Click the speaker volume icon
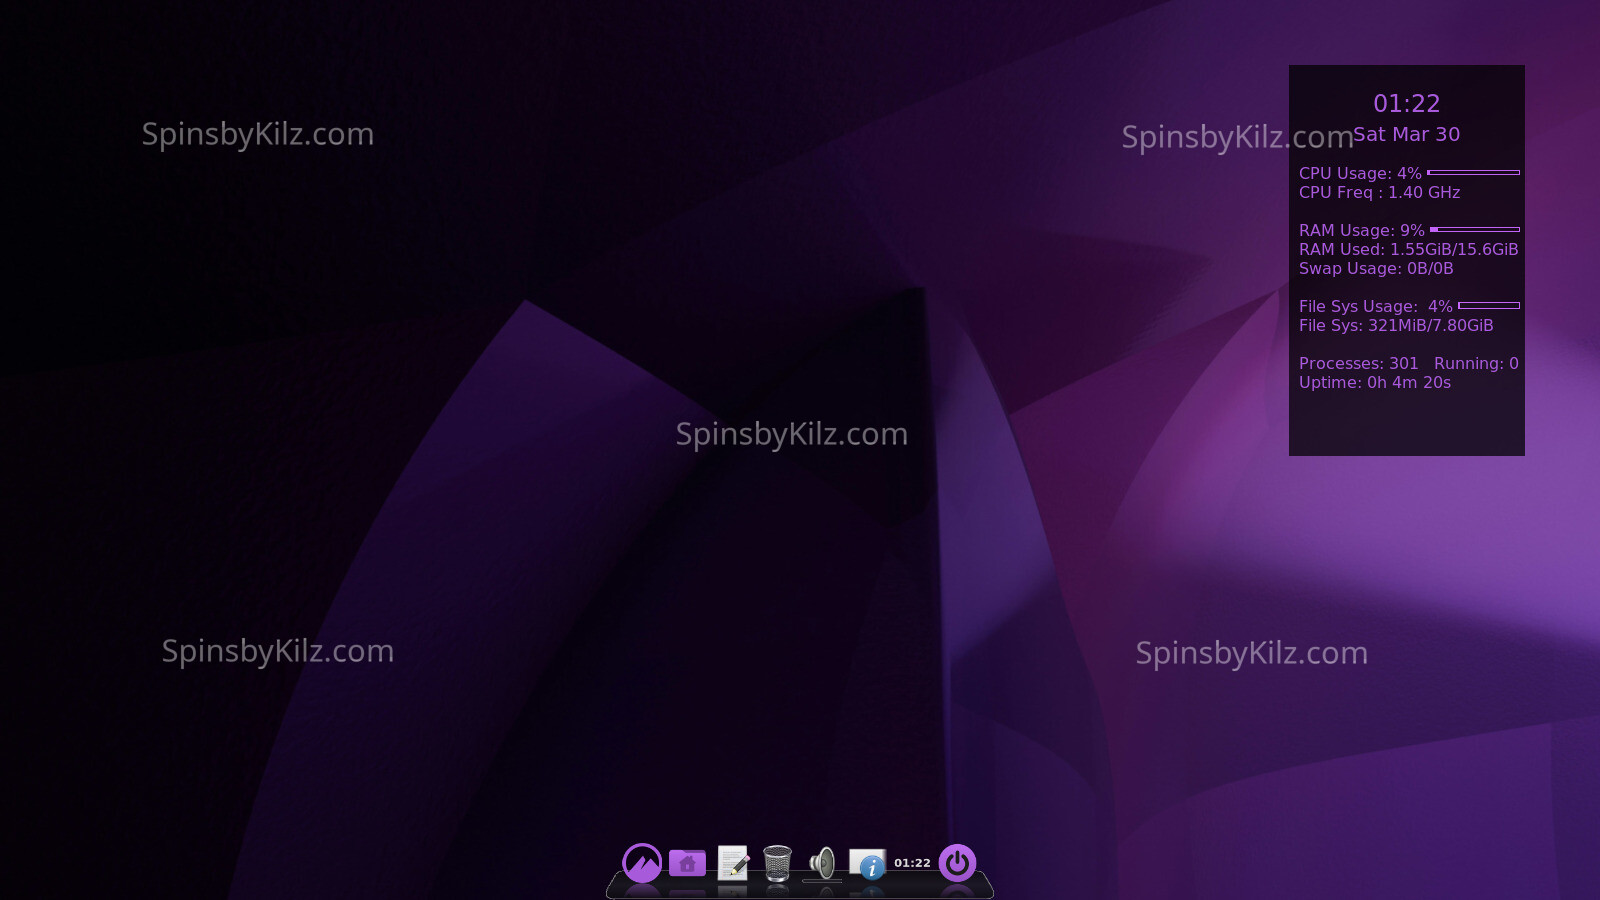Image resolution: width=1600 pixels, height=900 pixels. (822, 862)
